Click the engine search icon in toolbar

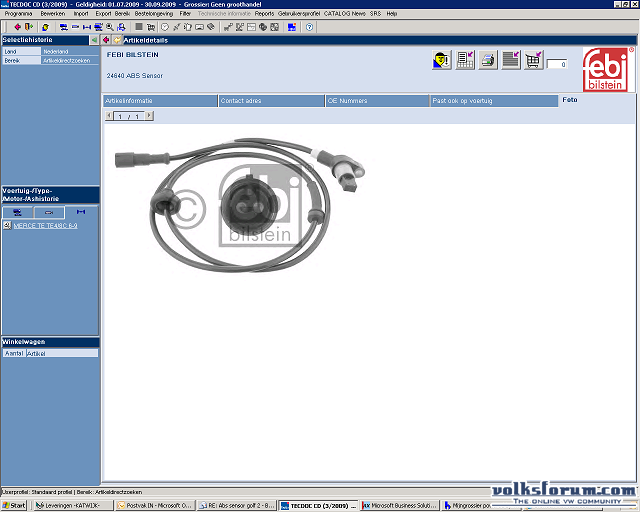click(x=75, y=27)
